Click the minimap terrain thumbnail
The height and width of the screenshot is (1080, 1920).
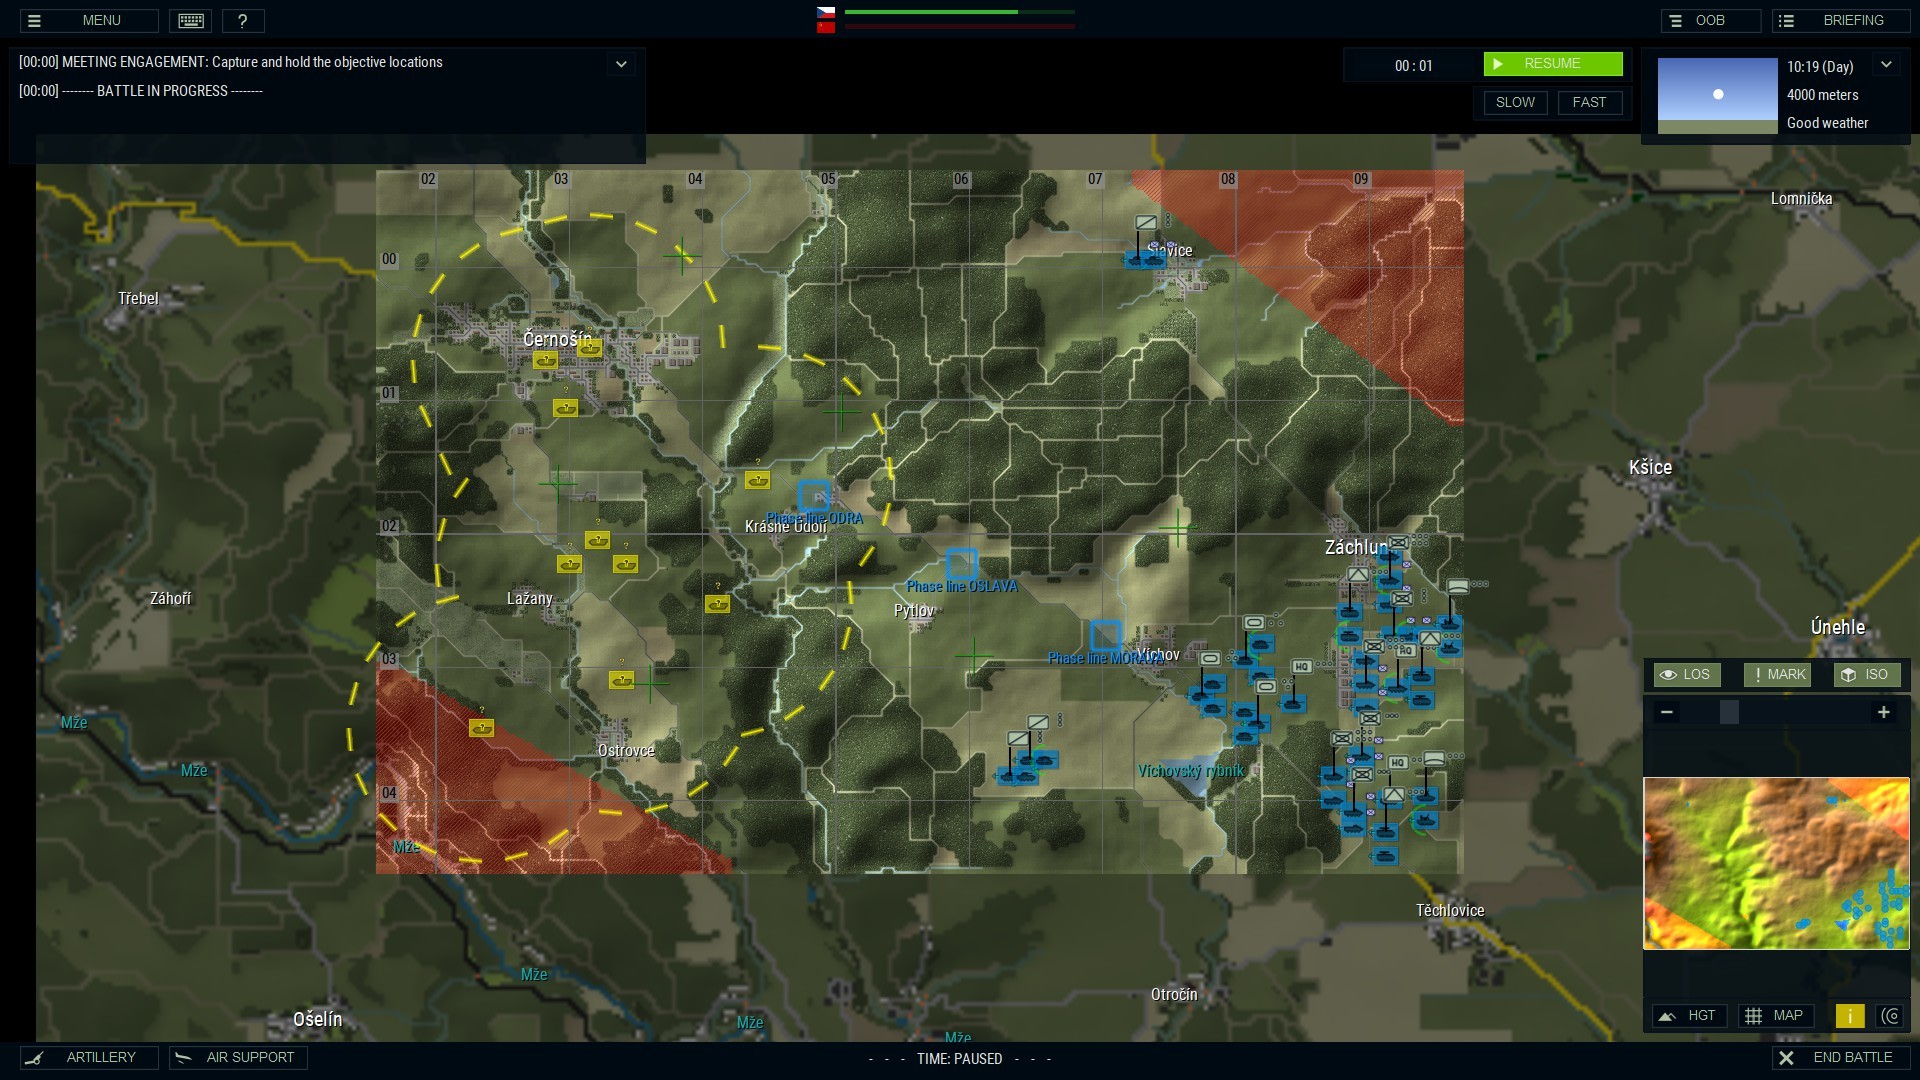[1775, 863]
